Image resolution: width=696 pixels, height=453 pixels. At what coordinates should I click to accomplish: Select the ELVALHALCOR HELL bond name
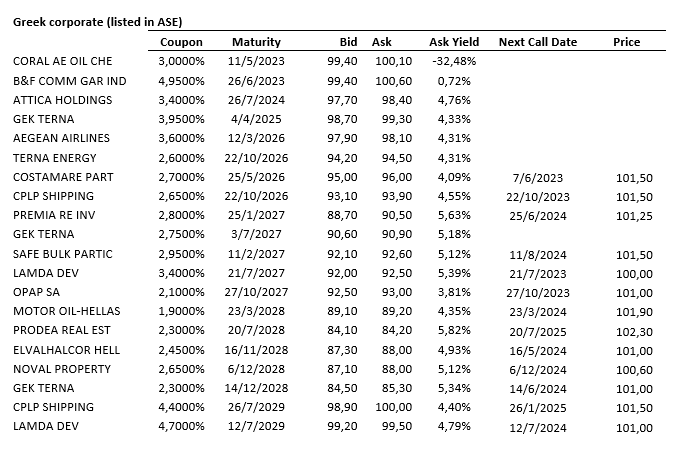coord(66,349)
